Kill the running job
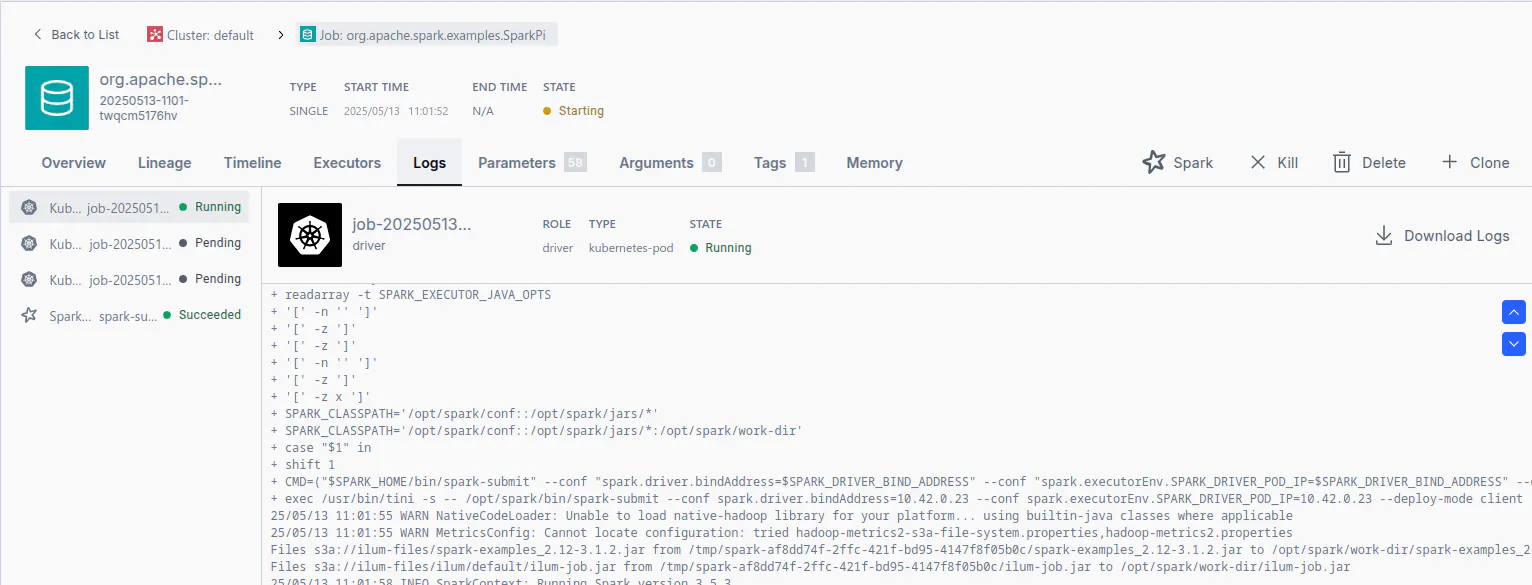 [x=1274, y=162]
